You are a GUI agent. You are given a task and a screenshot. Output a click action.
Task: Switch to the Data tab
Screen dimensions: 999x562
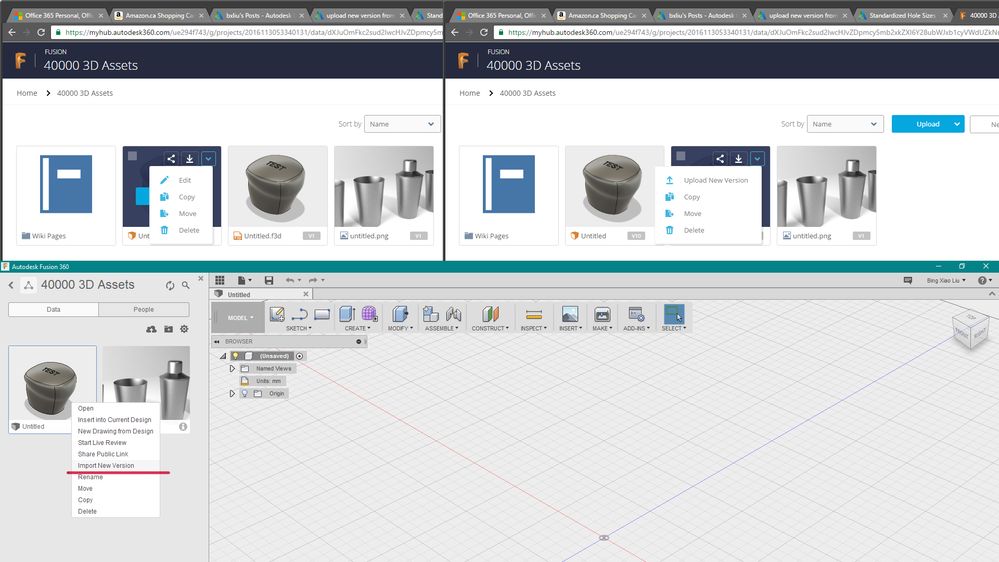tap(54, 310)
